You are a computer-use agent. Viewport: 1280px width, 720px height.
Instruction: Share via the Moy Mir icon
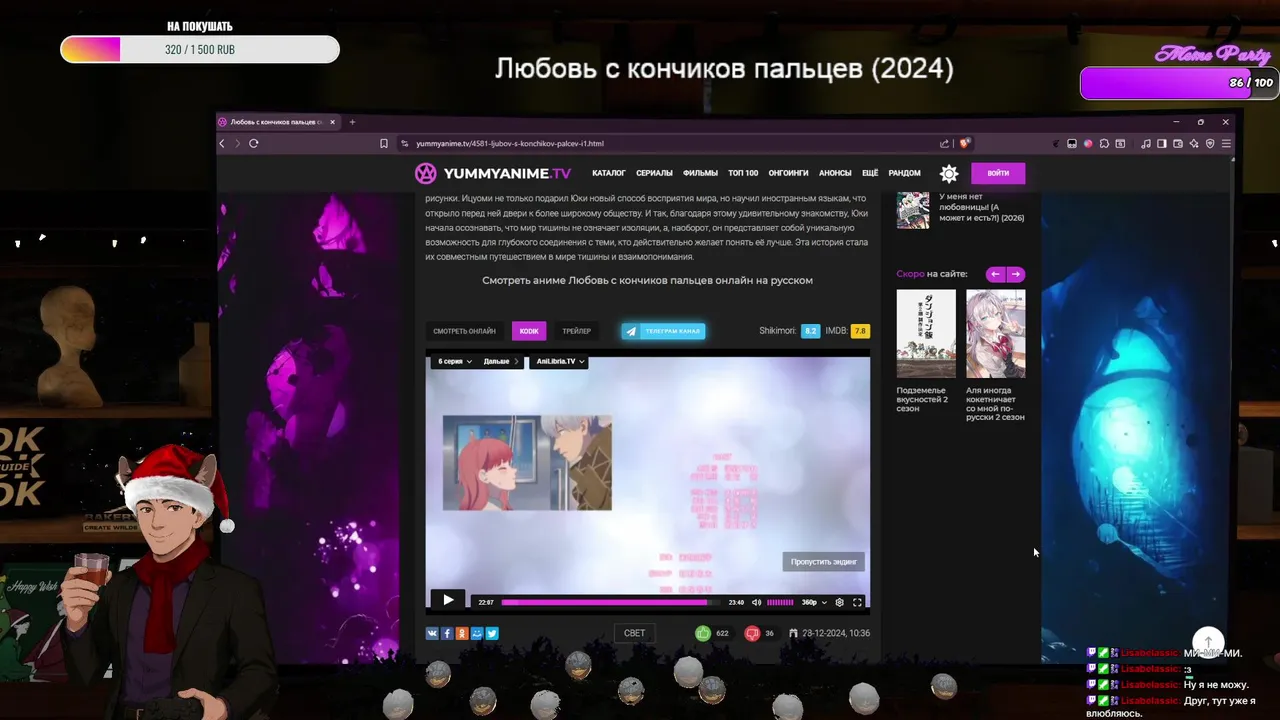(x=477, y=633)
